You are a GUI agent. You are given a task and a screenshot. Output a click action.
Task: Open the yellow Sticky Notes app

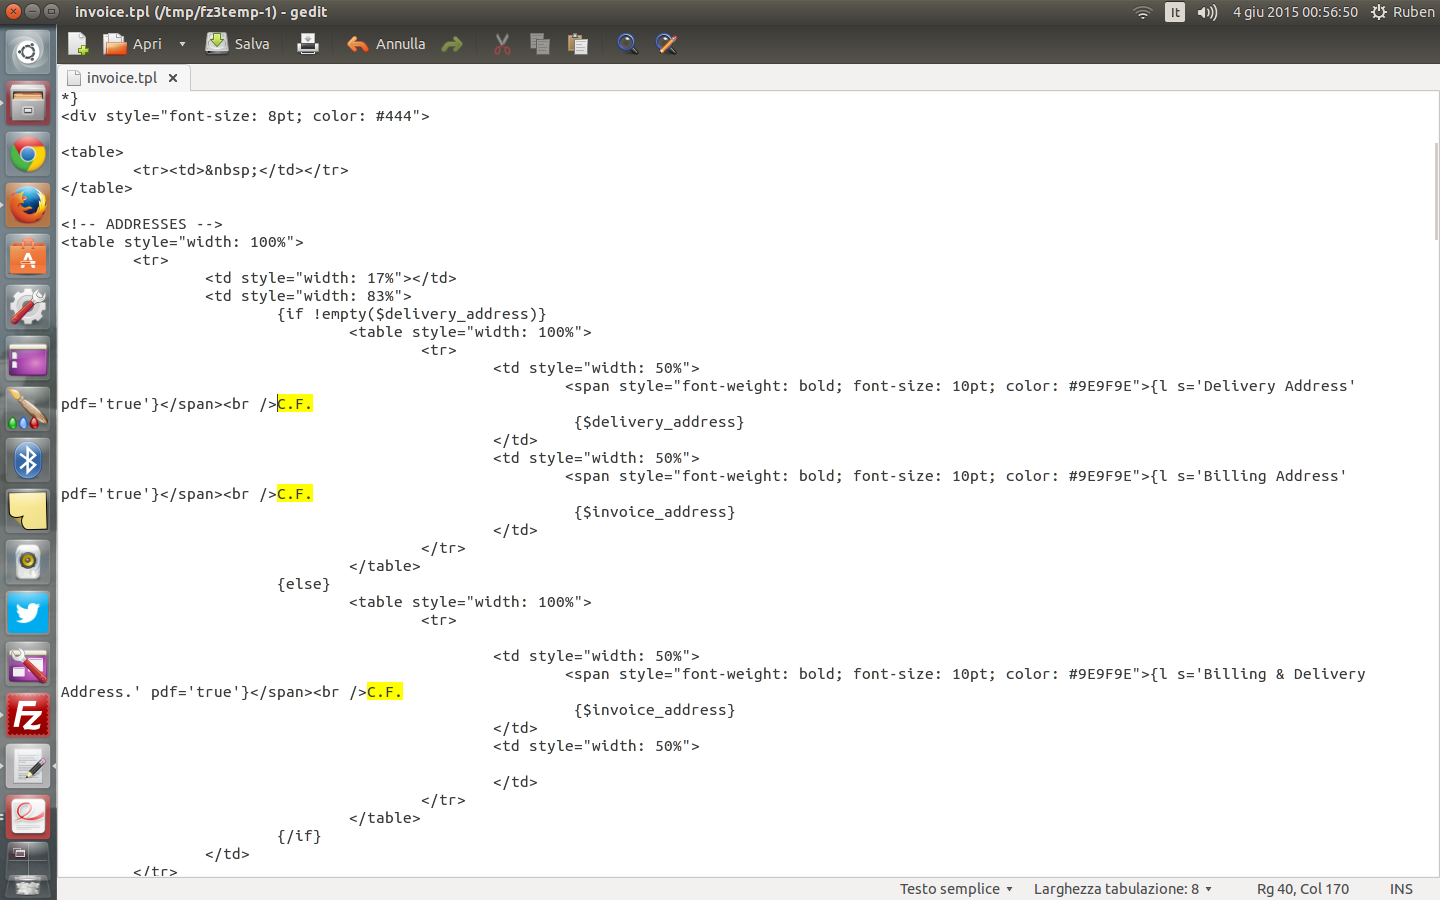point(28,512)
